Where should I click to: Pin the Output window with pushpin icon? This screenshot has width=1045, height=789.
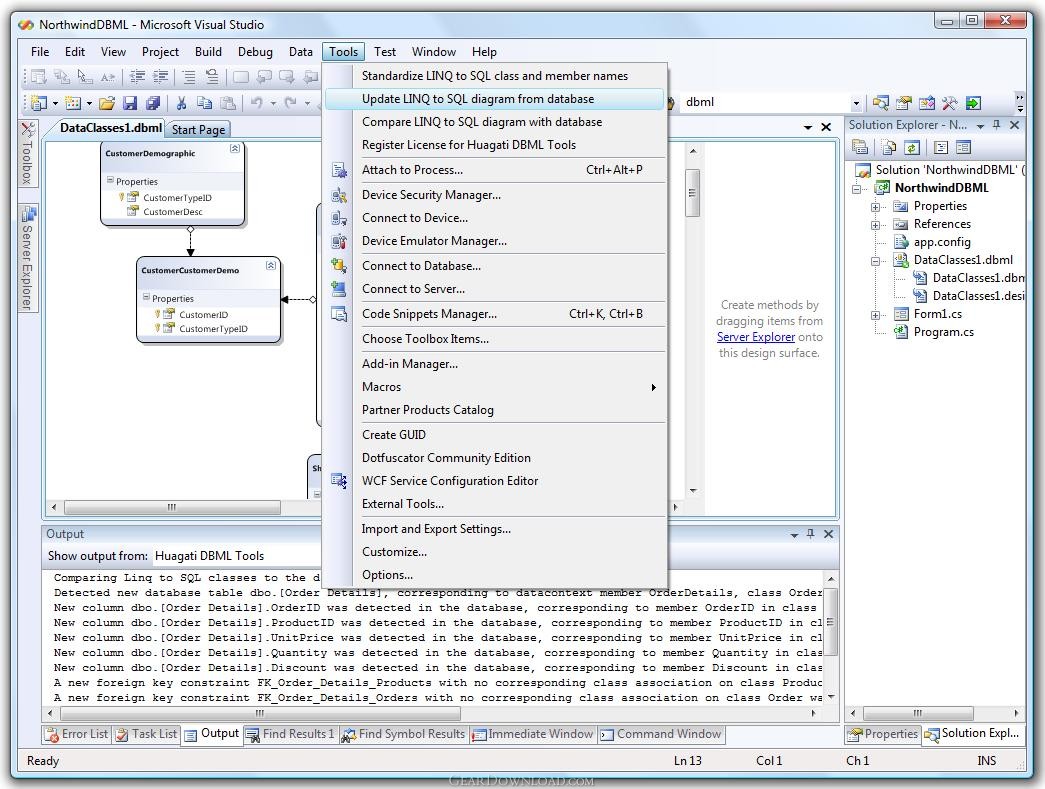click(x=810, y=534)
